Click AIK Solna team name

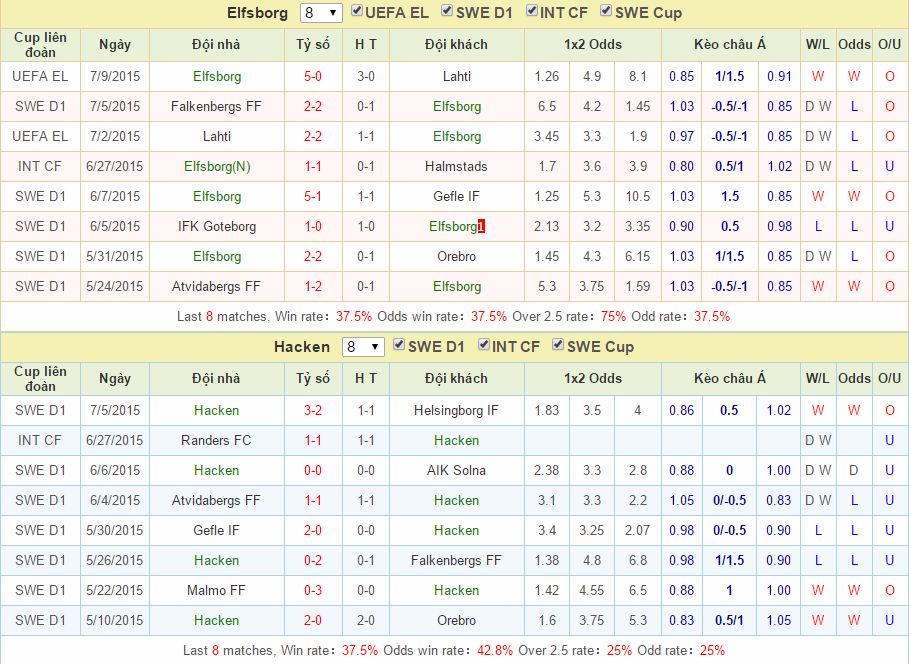tap(456, 470)
